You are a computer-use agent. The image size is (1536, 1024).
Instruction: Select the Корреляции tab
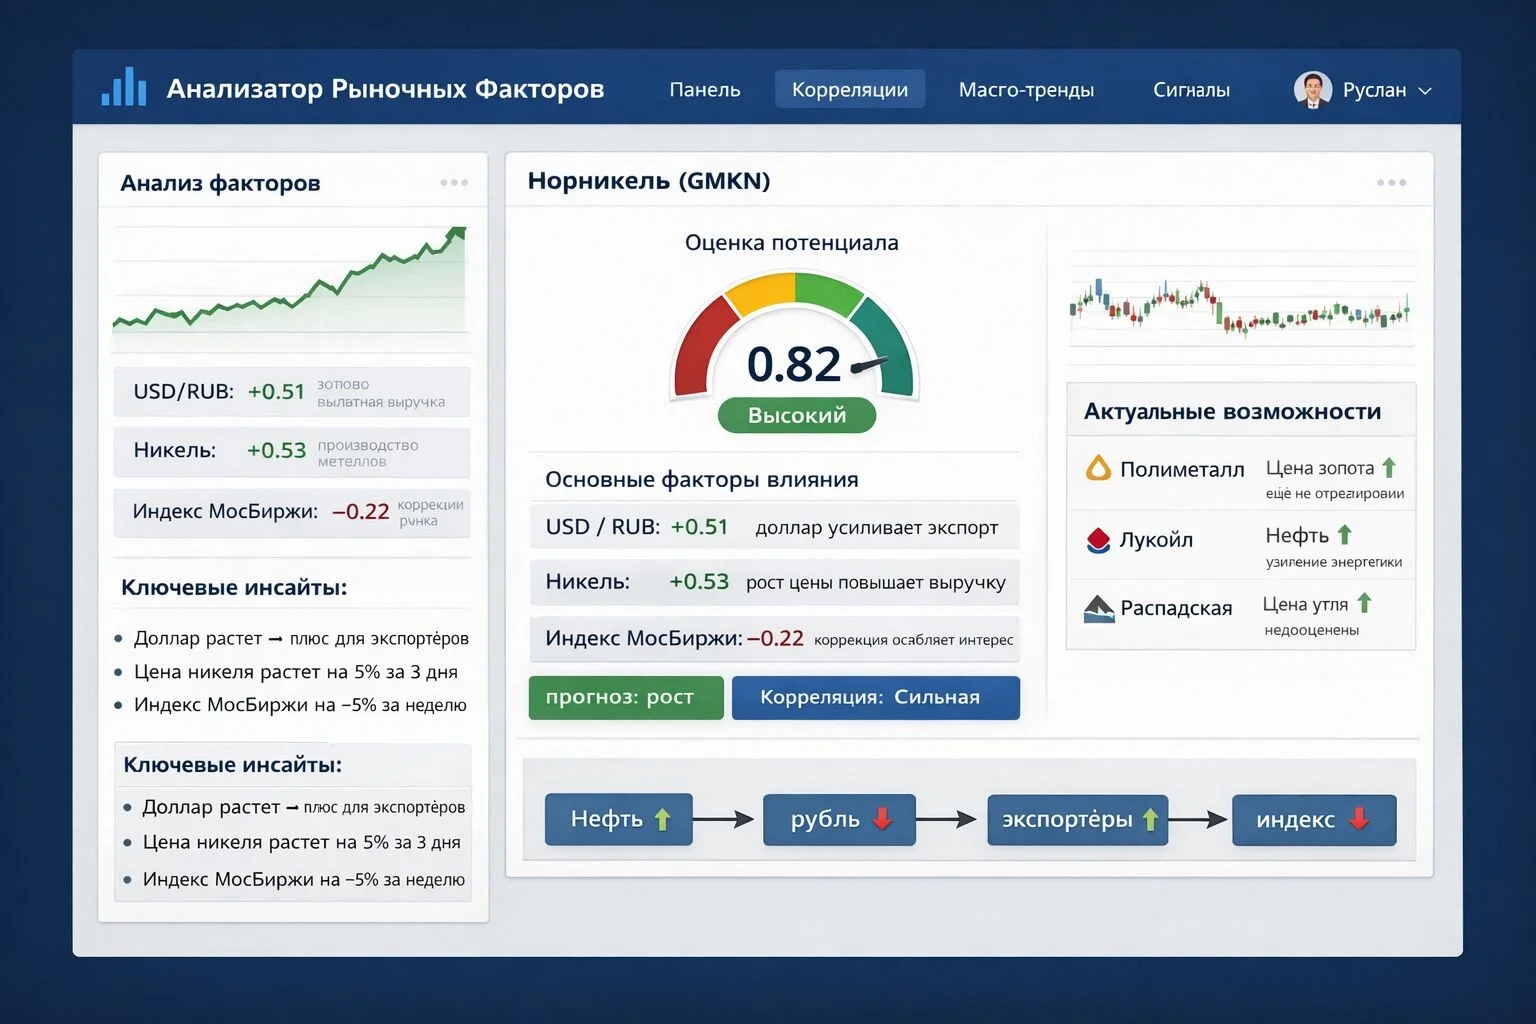click(850, 89)
